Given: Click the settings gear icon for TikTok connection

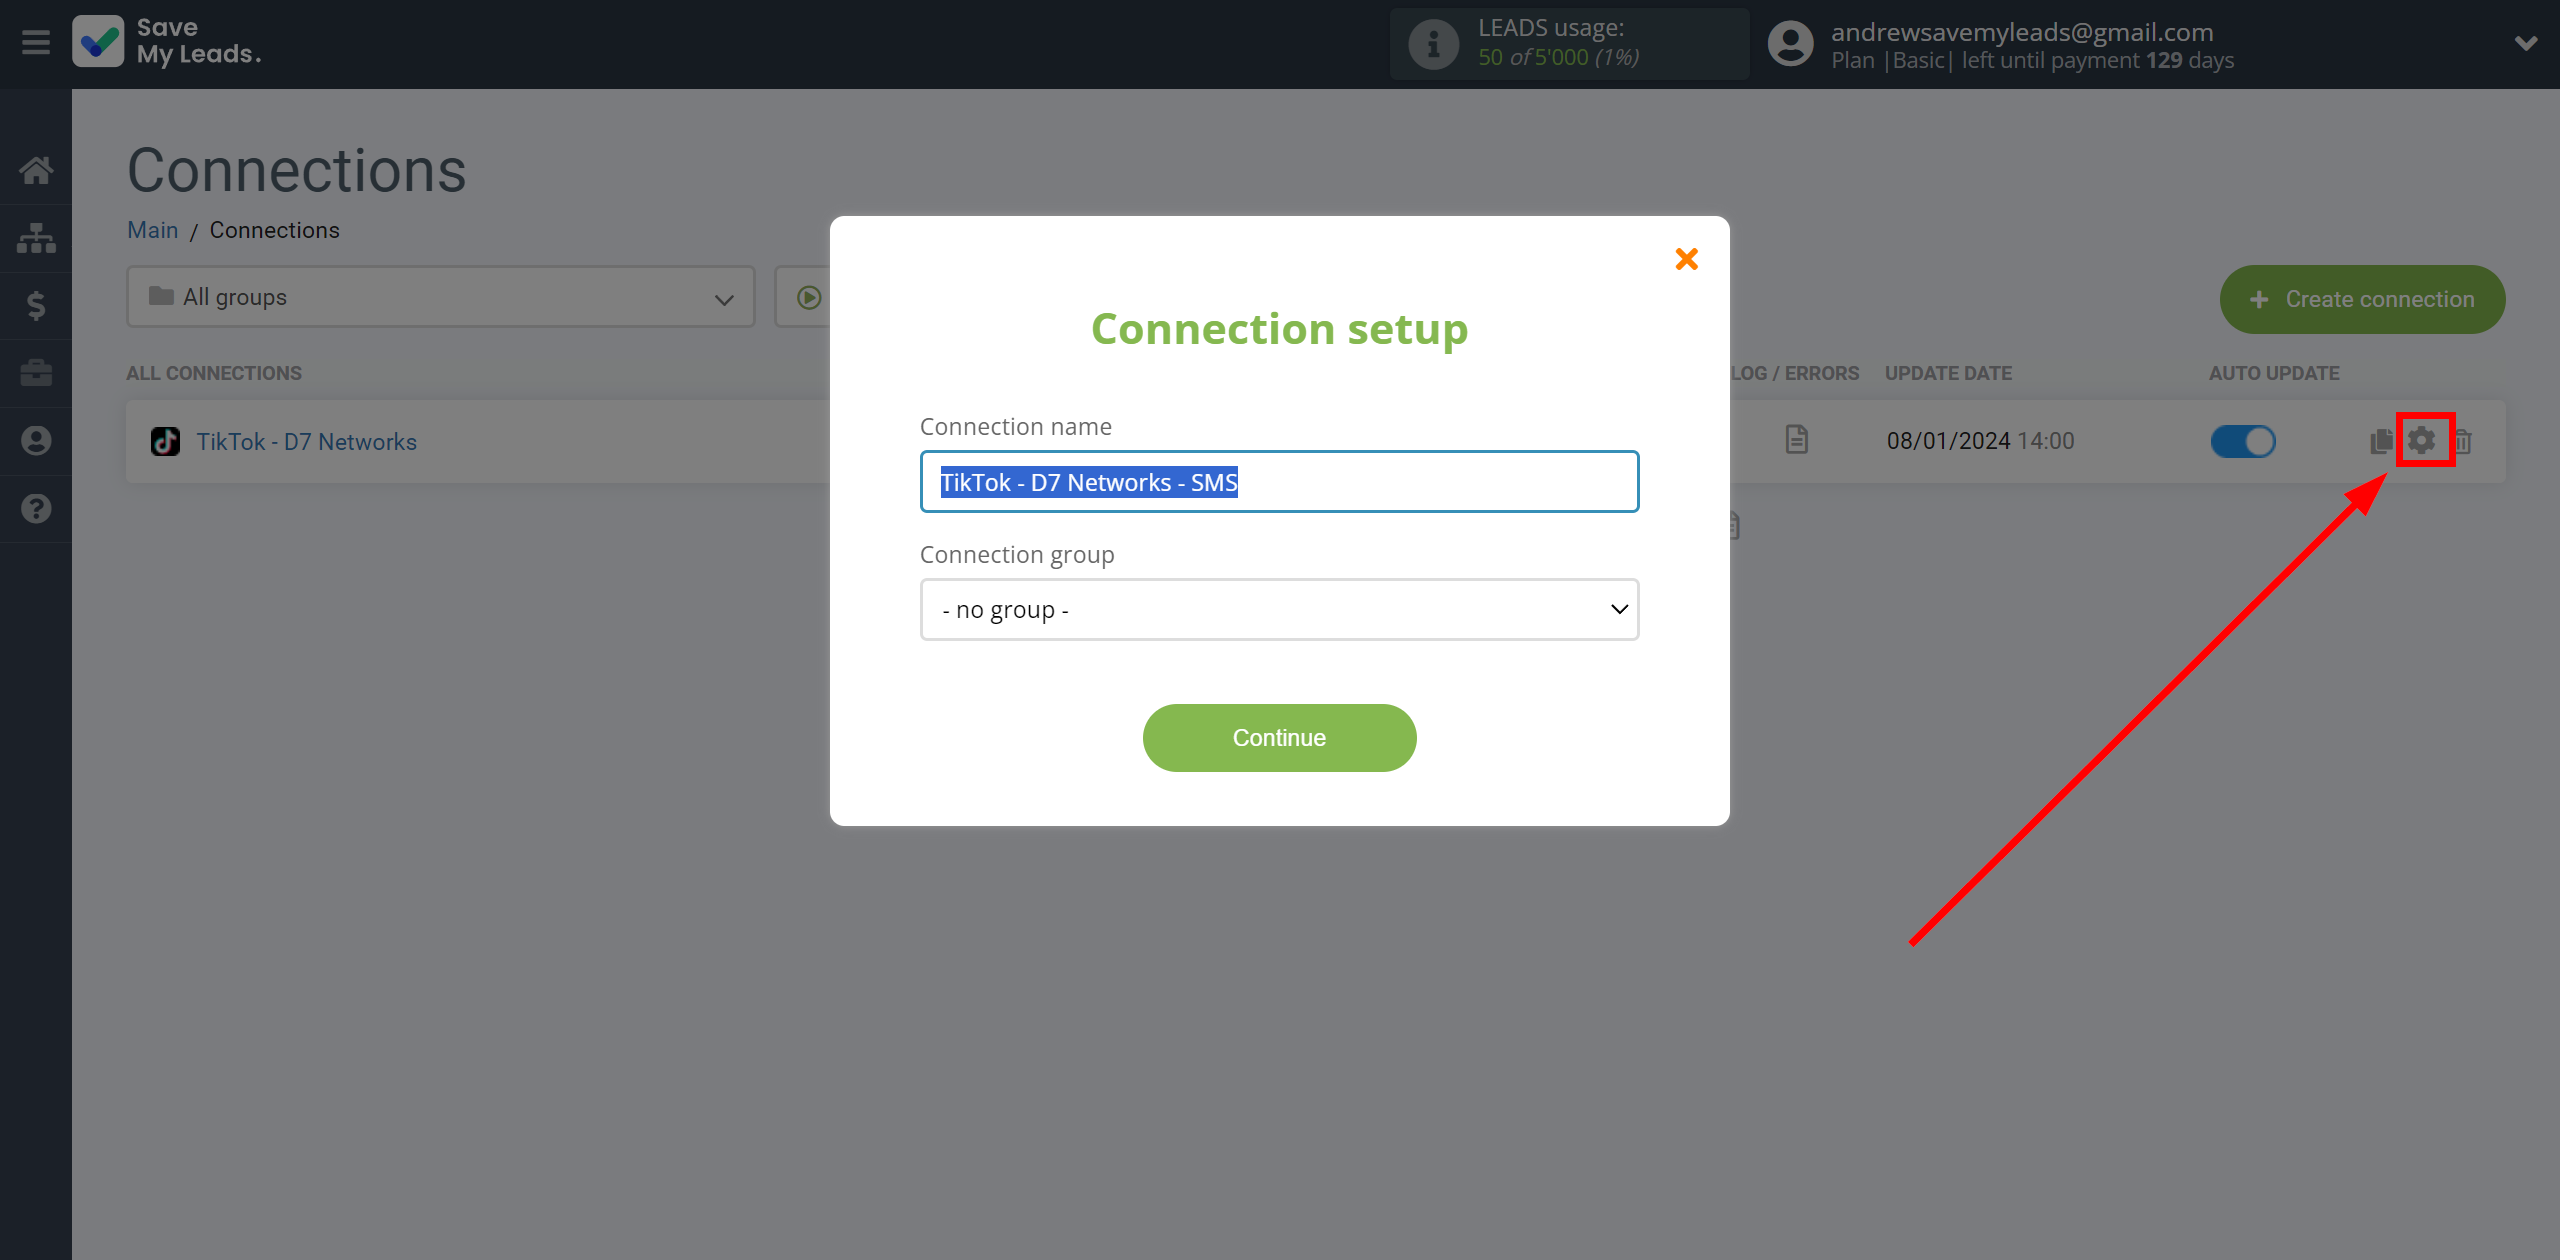Looking at the screenshot, I should [2423, 441].
